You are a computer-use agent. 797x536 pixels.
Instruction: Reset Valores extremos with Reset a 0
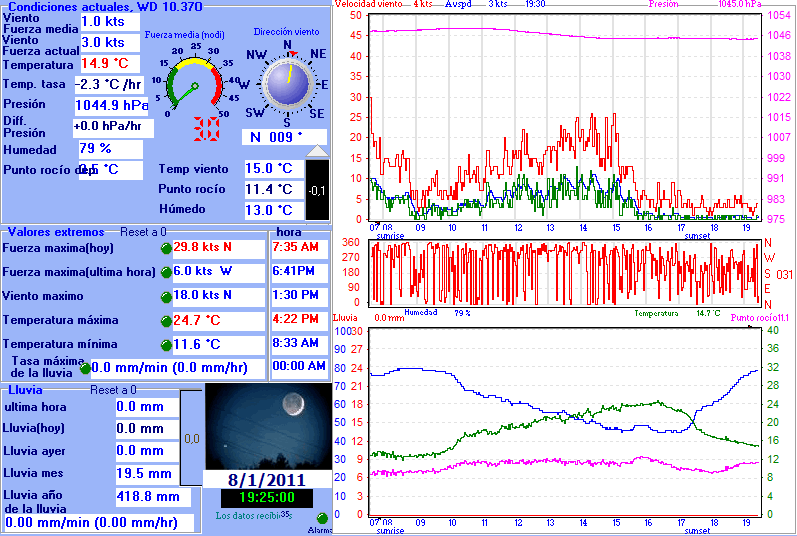142,232
